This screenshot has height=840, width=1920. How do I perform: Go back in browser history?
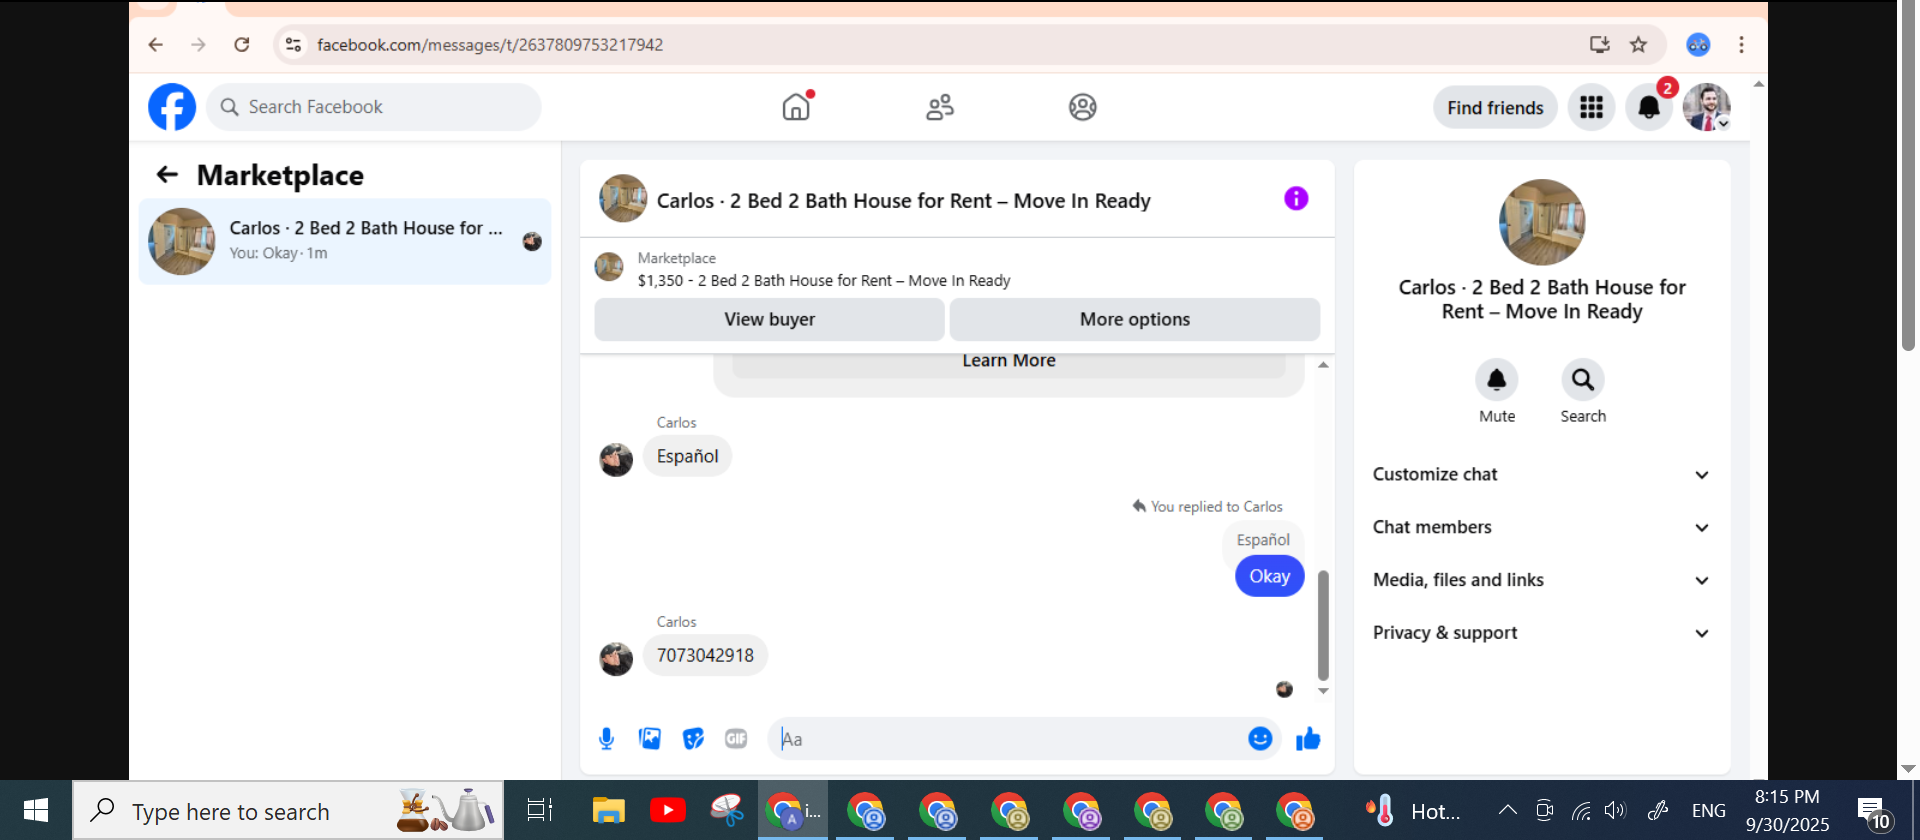click(x=155, y=45)
